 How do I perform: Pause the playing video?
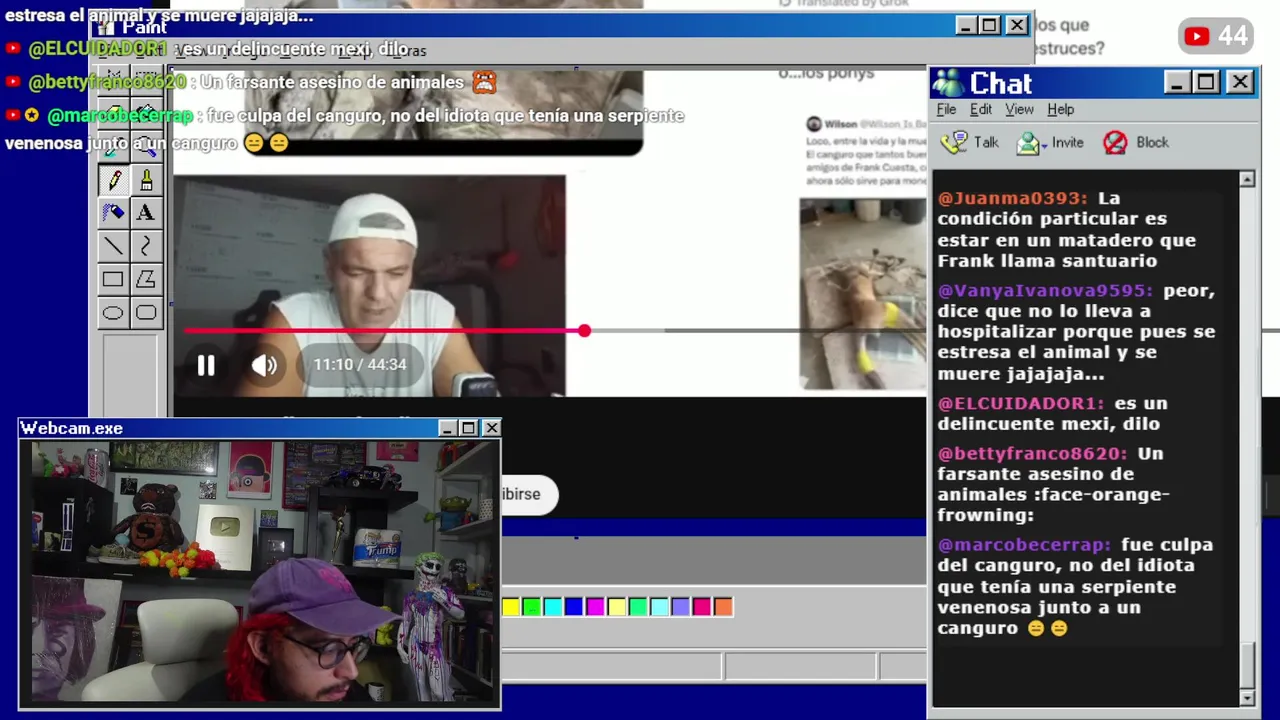(206, 365)
